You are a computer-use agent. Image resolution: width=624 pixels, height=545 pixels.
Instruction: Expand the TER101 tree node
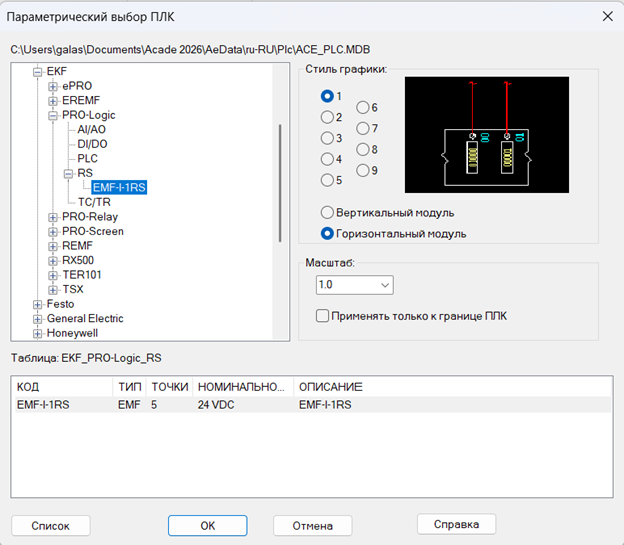(x=53, y=275)
